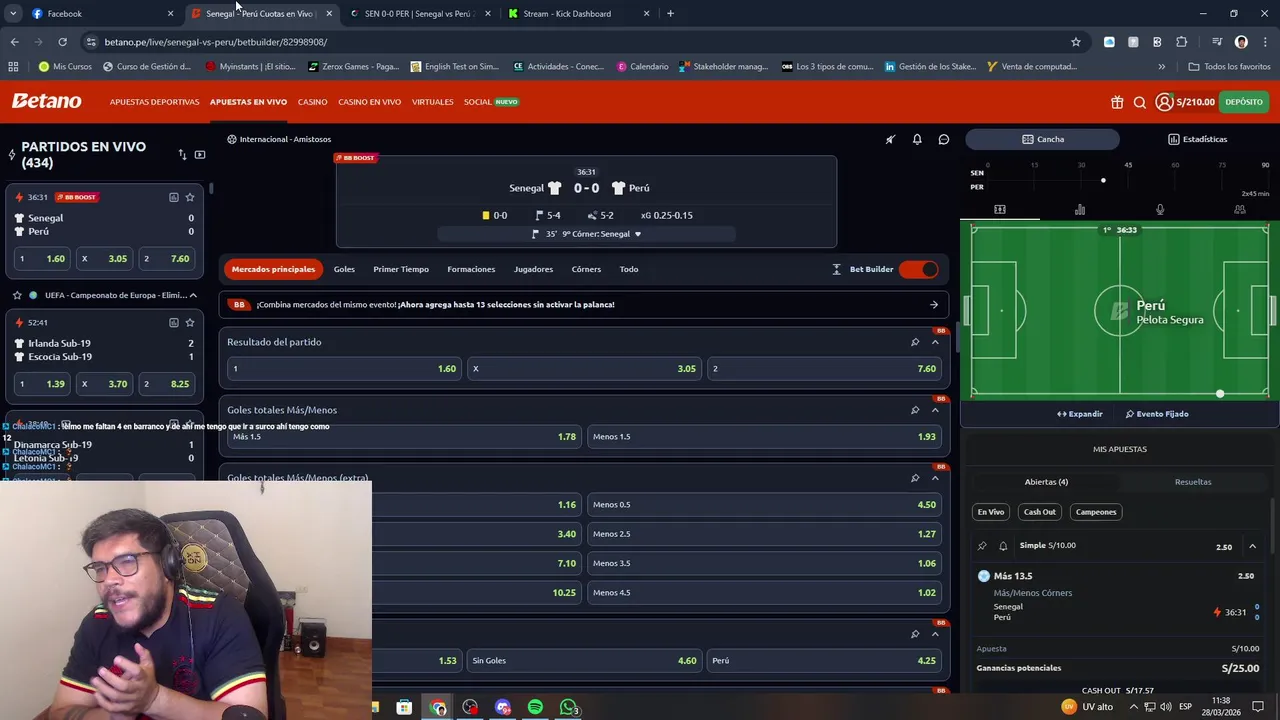This screenshot has width=1280, height=720.
Task: Click the DEPÓSITO button
Action: (x=1244, y=102)
